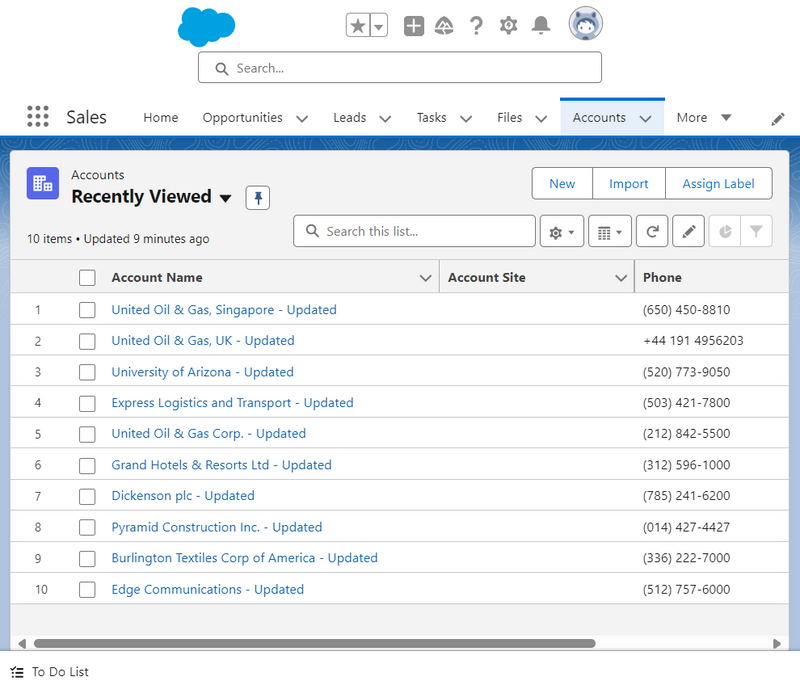Open Leads tab
The height and width of the screenshot is (680, 800).
click(349, 118)
